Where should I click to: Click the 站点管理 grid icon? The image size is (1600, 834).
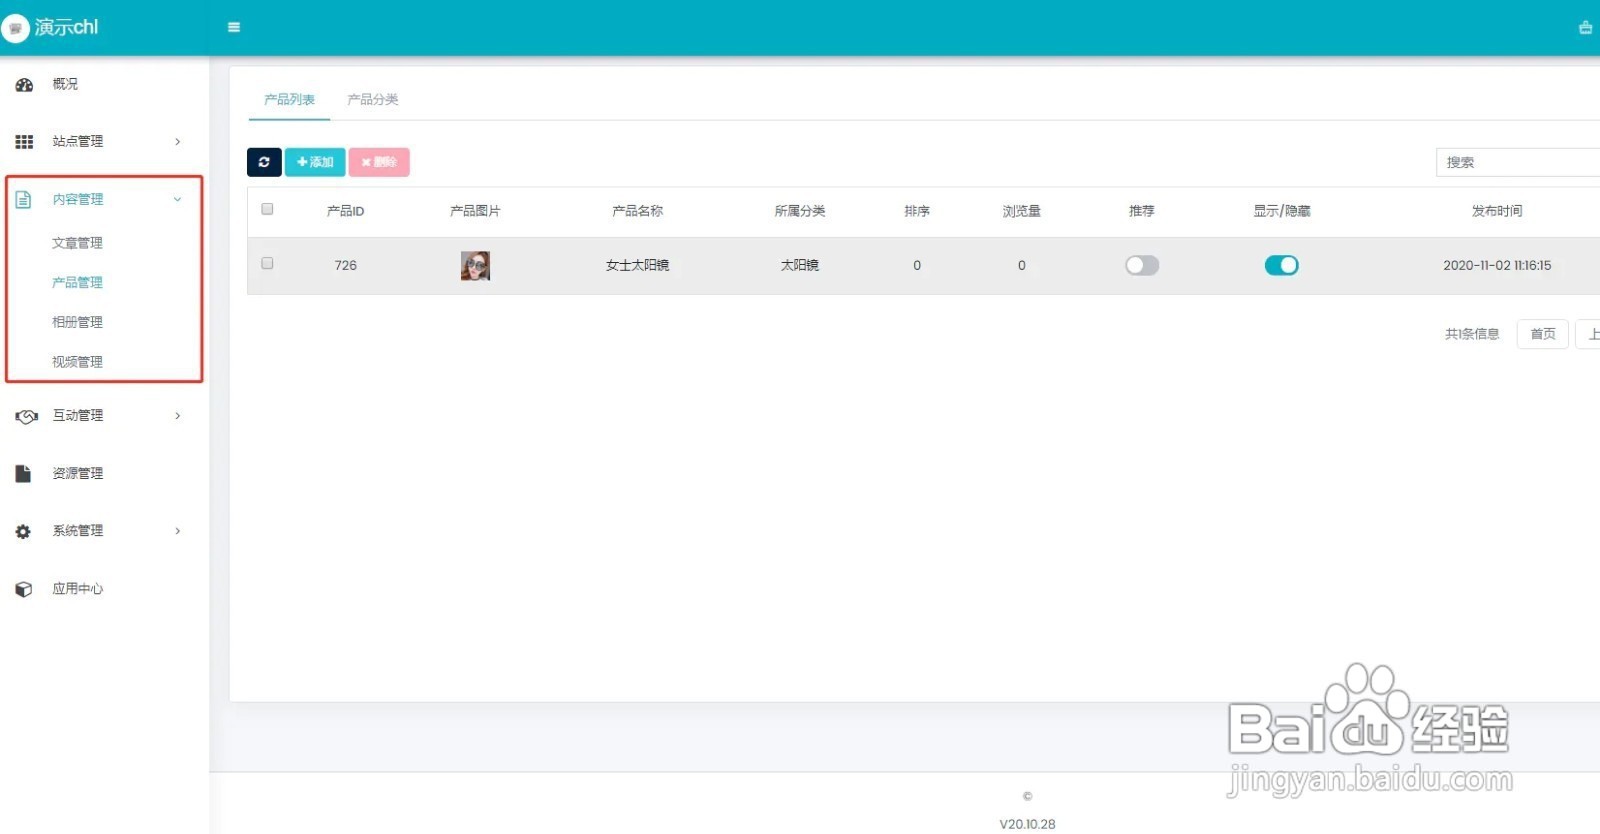[x=24, y=142]
